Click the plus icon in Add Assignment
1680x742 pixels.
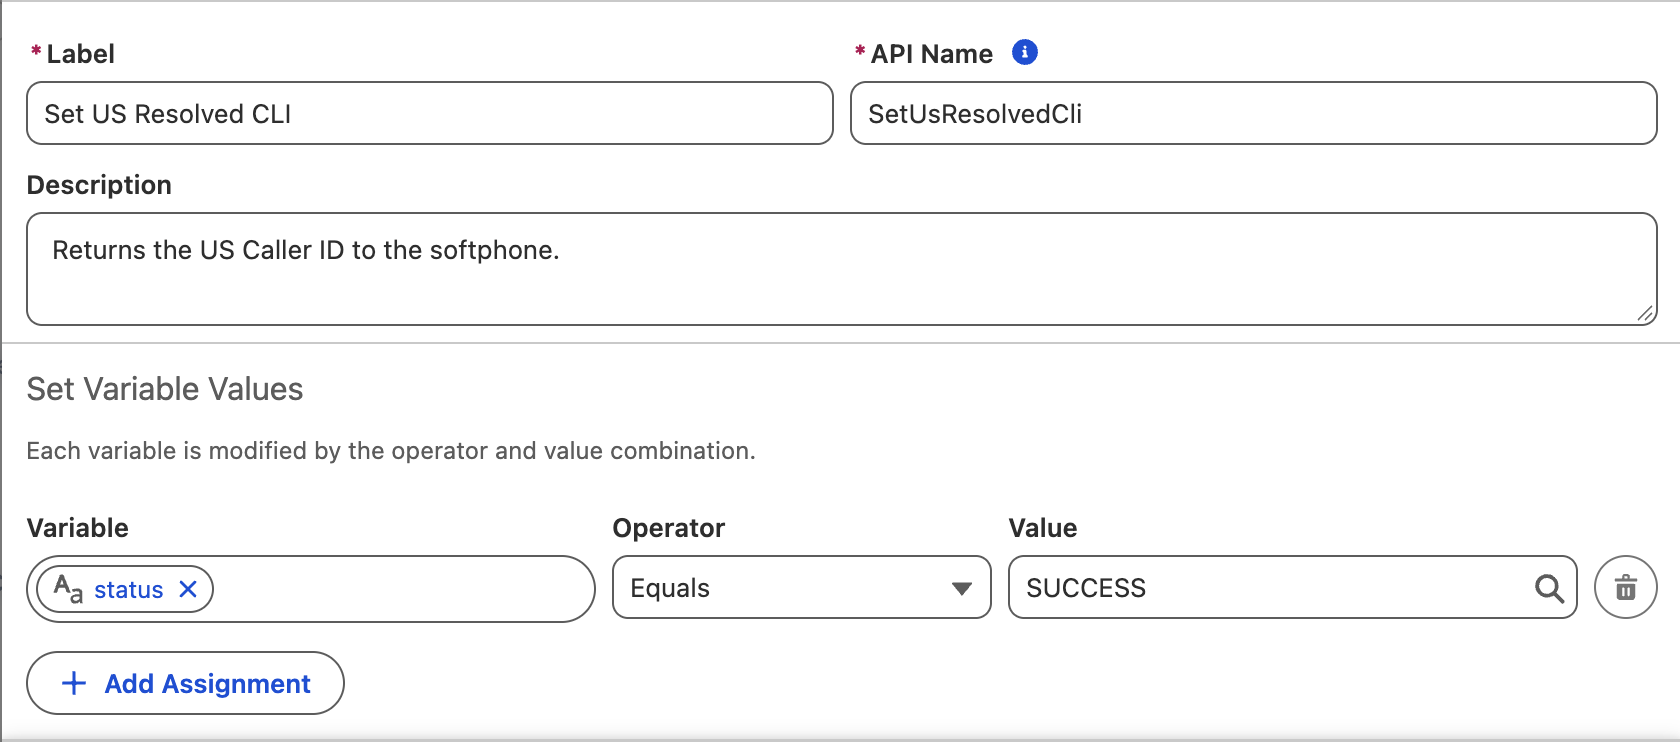click(x=74, y=683)
